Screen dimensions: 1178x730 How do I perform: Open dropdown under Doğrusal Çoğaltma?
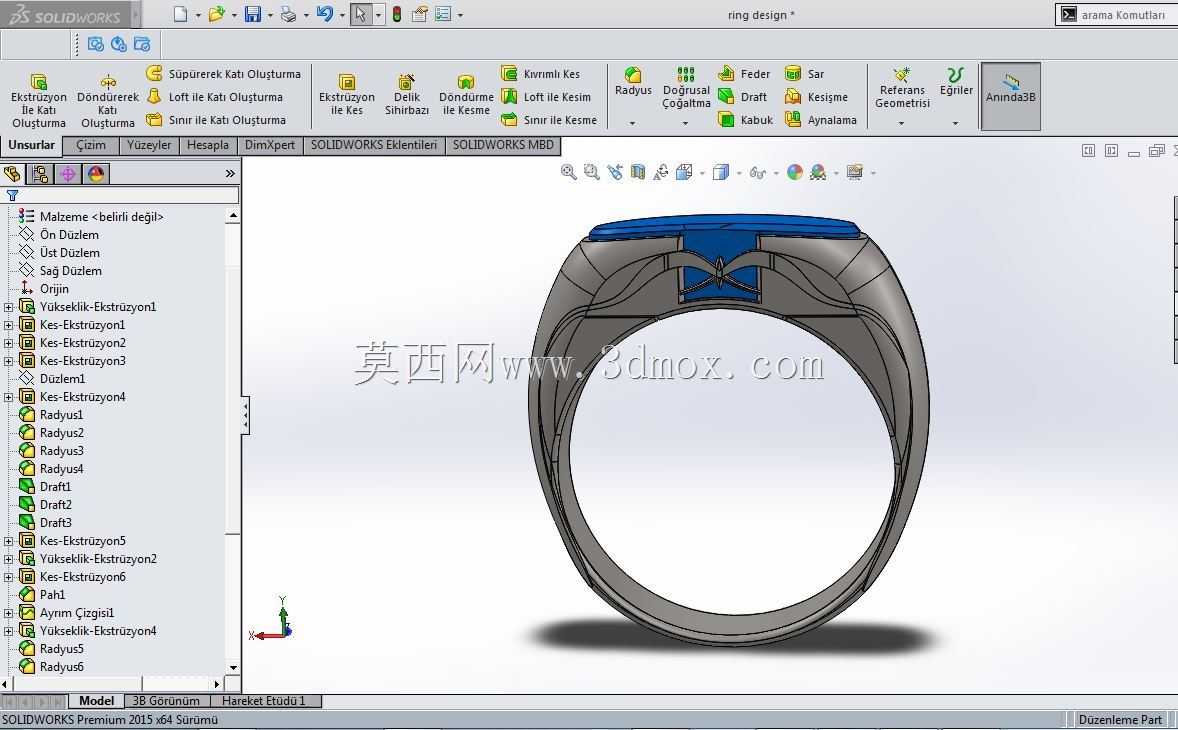coord(686,123)
